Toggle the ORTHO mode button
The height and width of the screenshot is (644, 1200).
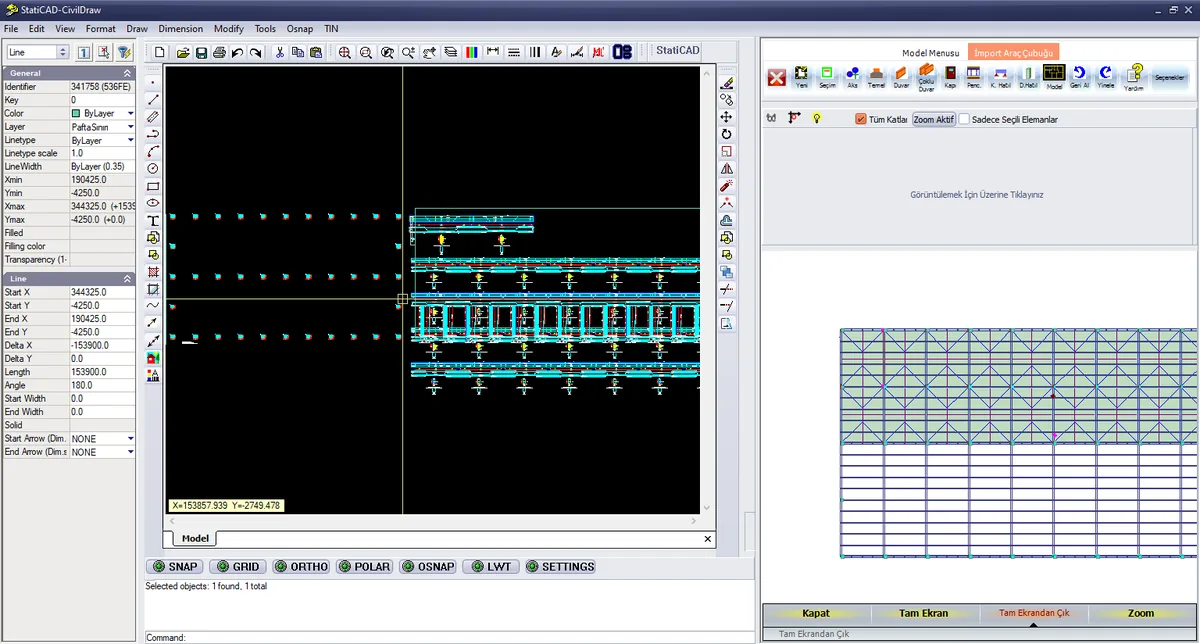coord(302,567)
